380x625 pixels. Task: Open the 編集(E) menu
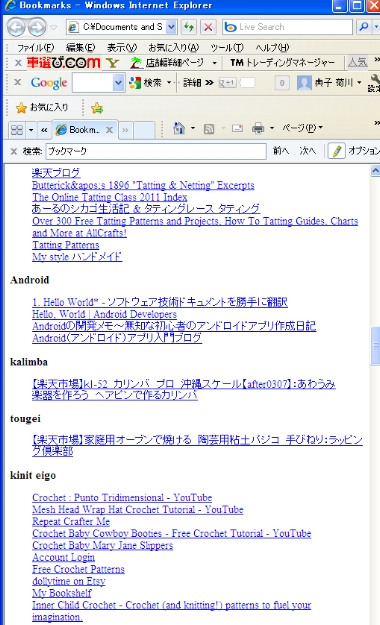point(80,47)
